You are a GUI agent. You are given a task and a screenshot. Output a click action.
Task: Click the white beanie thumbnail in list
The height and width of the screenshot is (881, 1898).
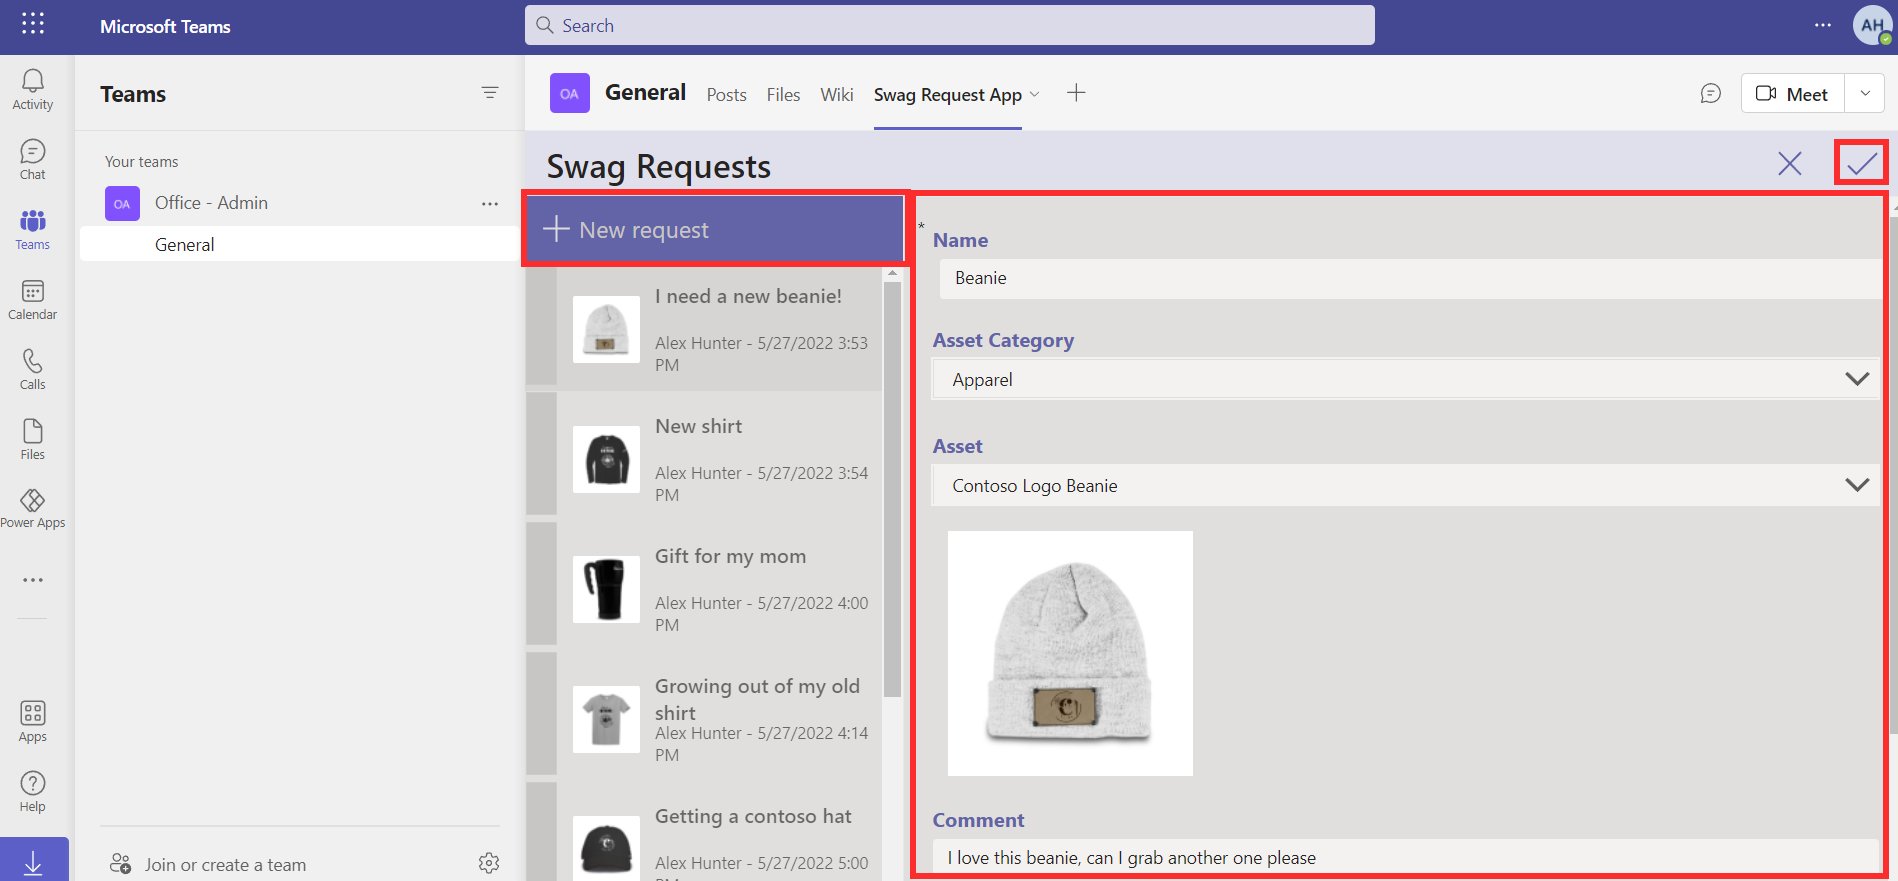(x=606, y=329)
